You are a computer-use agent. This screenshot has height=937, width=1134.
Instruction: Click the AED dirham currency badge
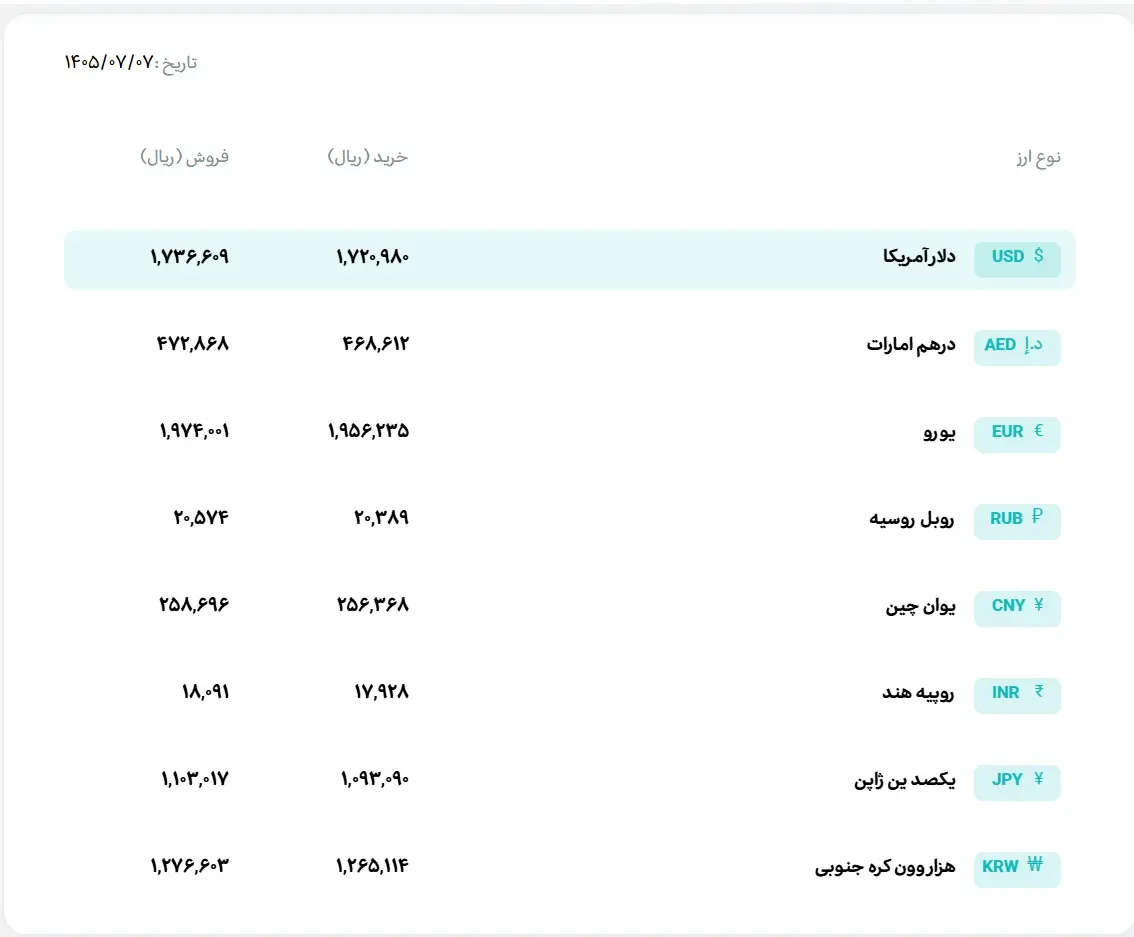[x=1017, y=346]
